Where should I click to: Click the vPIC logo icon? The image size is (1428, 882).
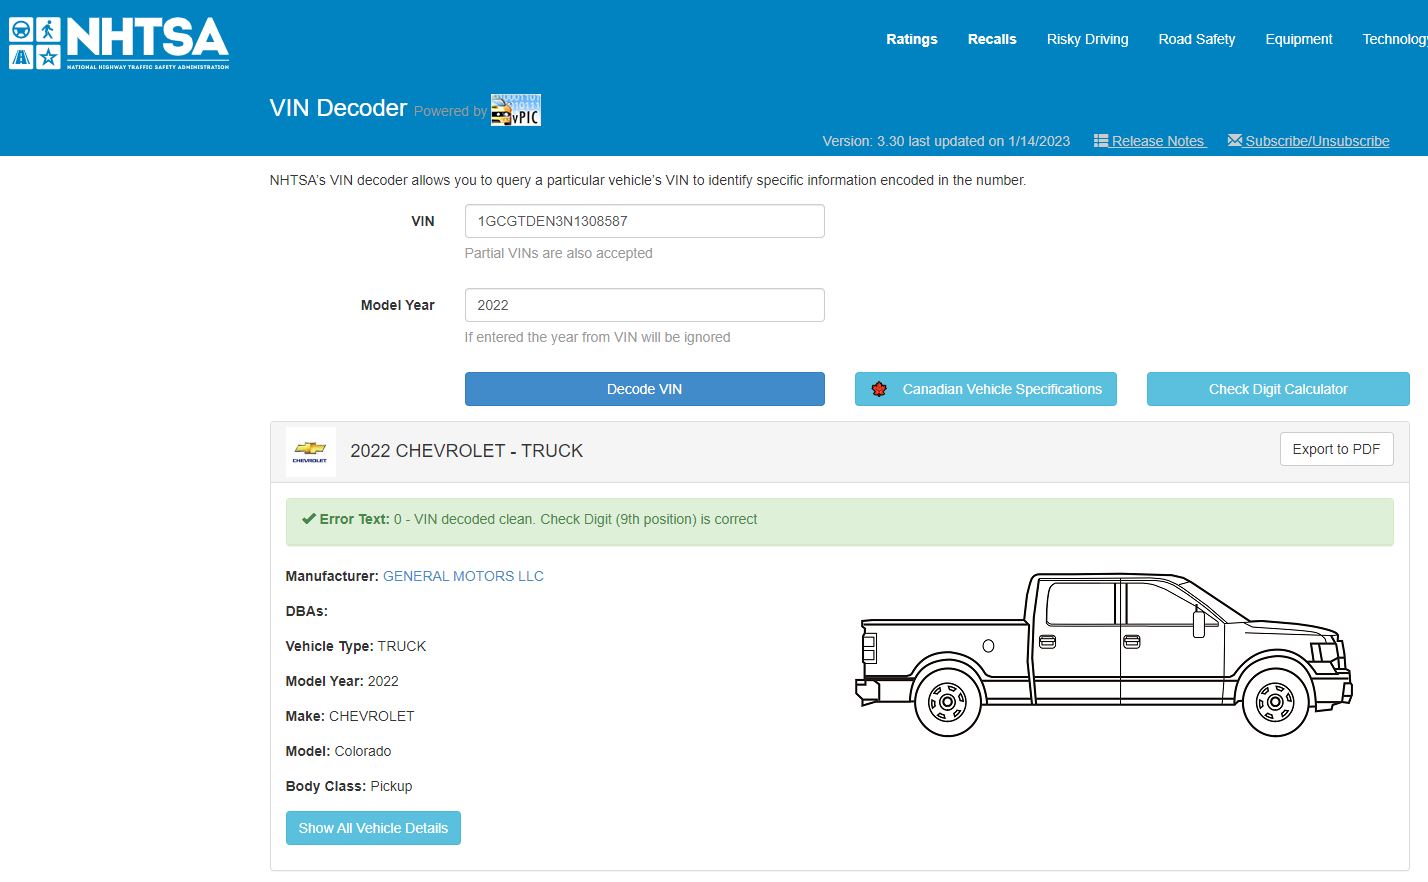point(516,110)
